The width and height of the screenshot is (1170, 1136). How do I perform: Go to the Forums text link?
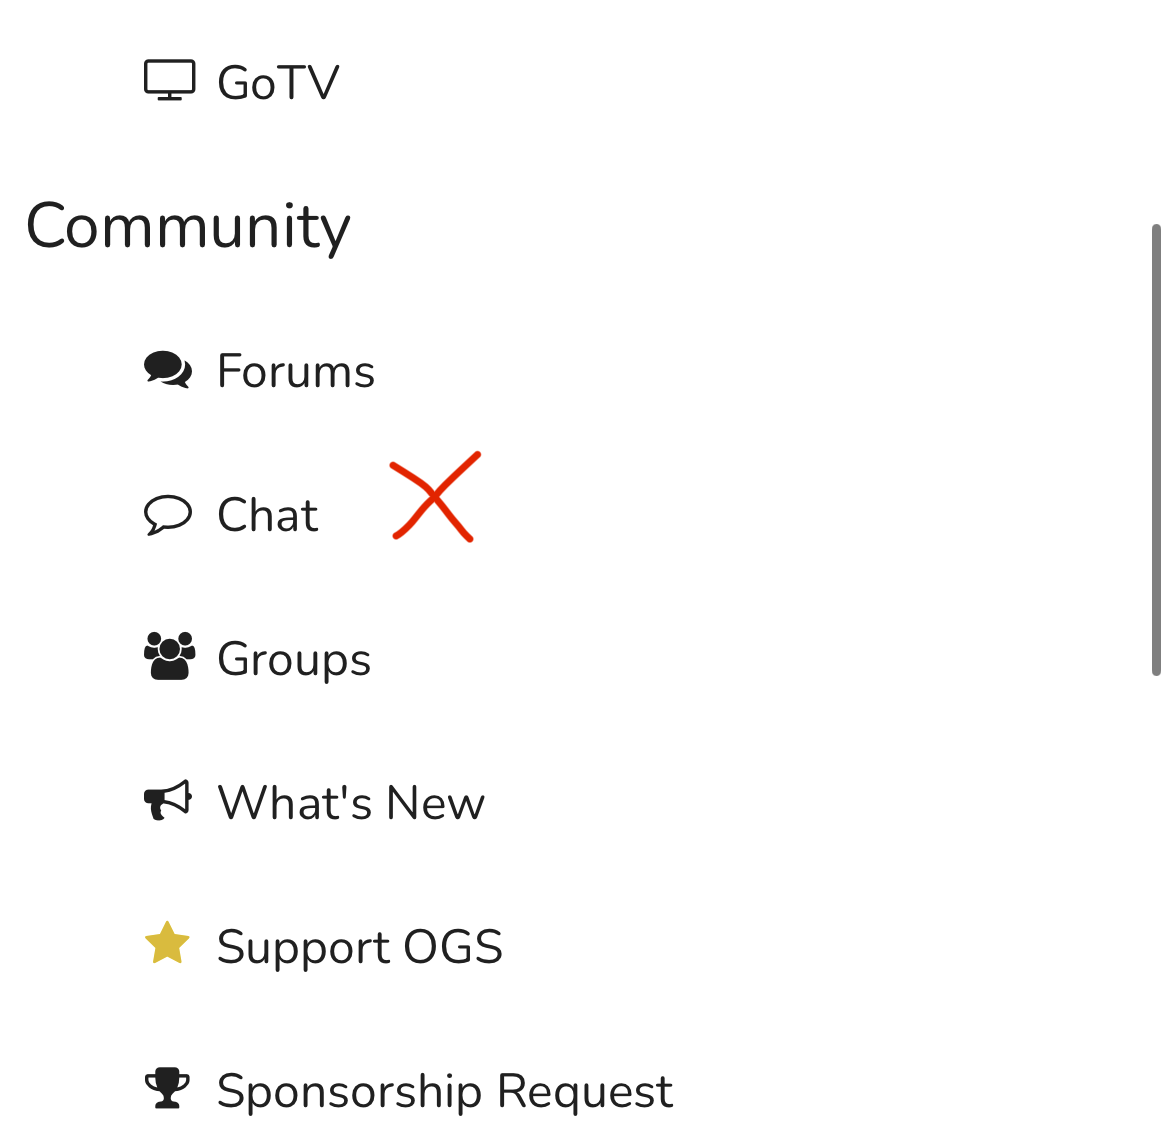click(x=296, y=371)
